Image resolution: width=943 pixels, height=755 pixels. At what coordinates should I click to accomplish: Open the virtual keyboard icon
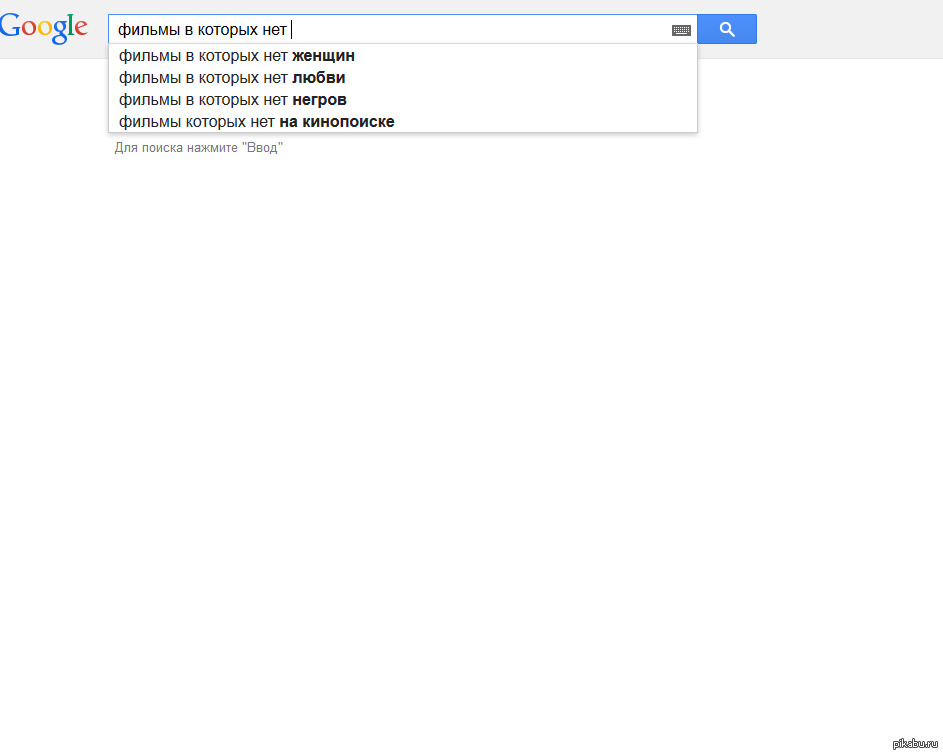(x=681, y=30)
